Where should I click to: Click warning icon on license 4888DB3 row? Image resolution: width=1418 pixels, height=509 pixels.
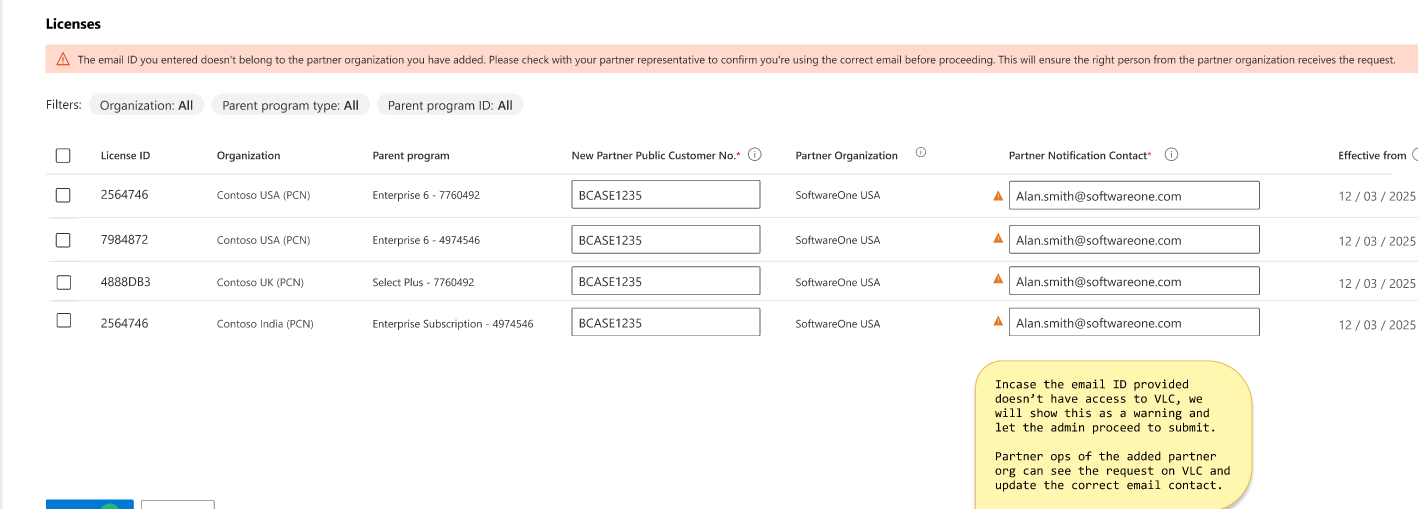[x=998, y=280]
